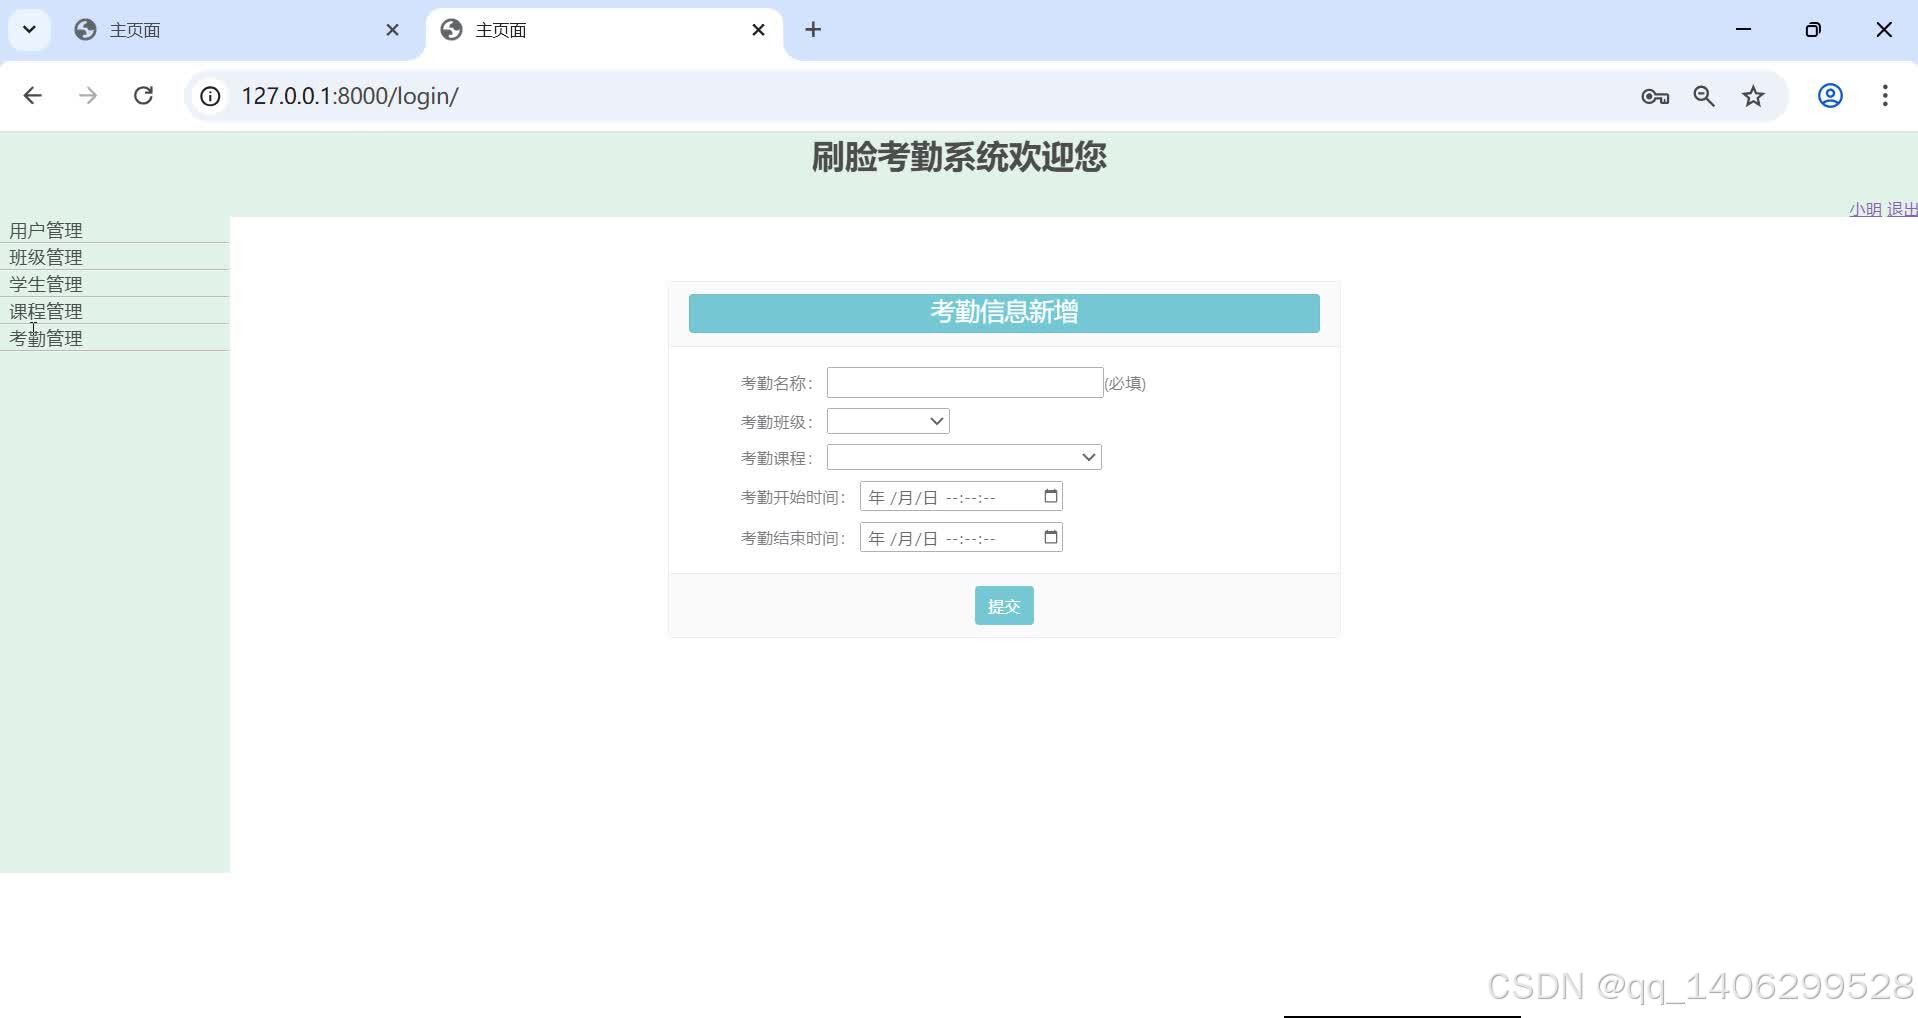Open the browser profile account icon

tap(1829, 96)
